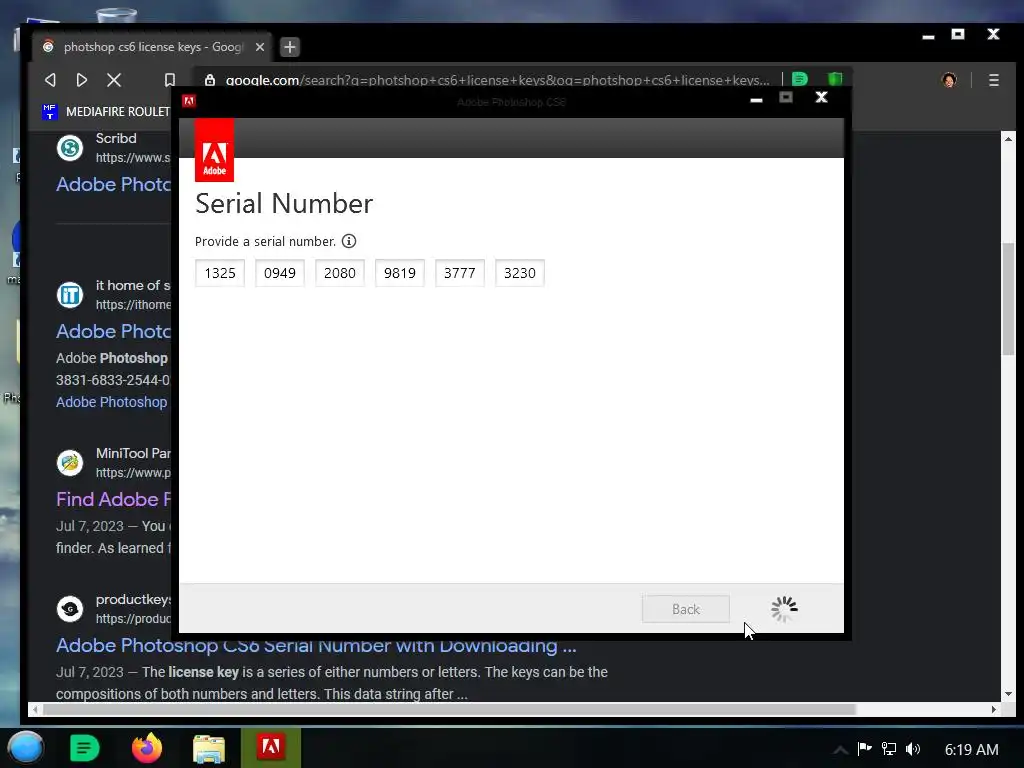The width and height of the screenshot is (1024, 768).
Task: Open the green chat app on taskbar
Action: [84, 748]
